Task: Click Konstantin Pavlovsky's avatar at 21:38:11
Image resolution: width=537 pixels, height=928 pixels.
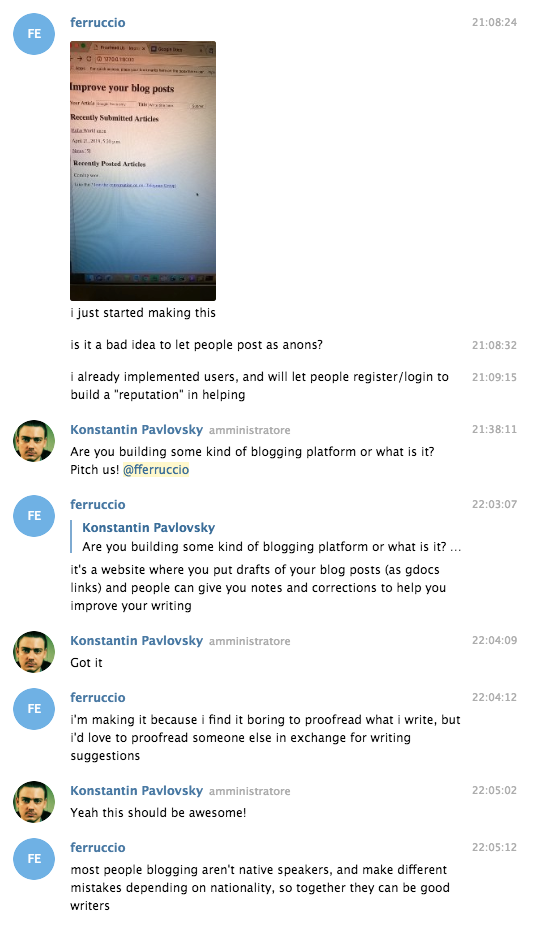Action: click(34, 441)
